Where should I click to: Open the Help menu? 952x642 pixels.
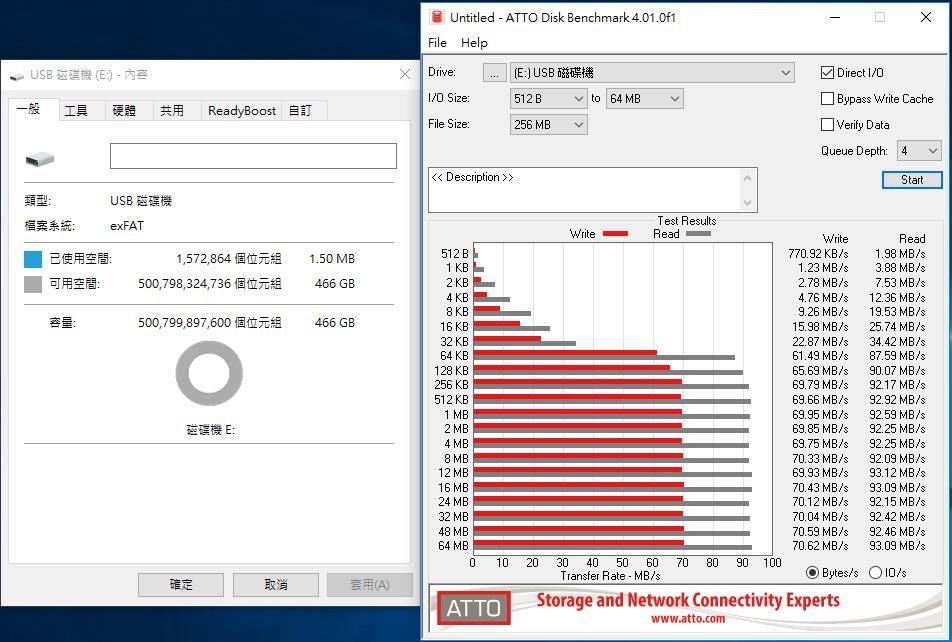tap(474, 43)
